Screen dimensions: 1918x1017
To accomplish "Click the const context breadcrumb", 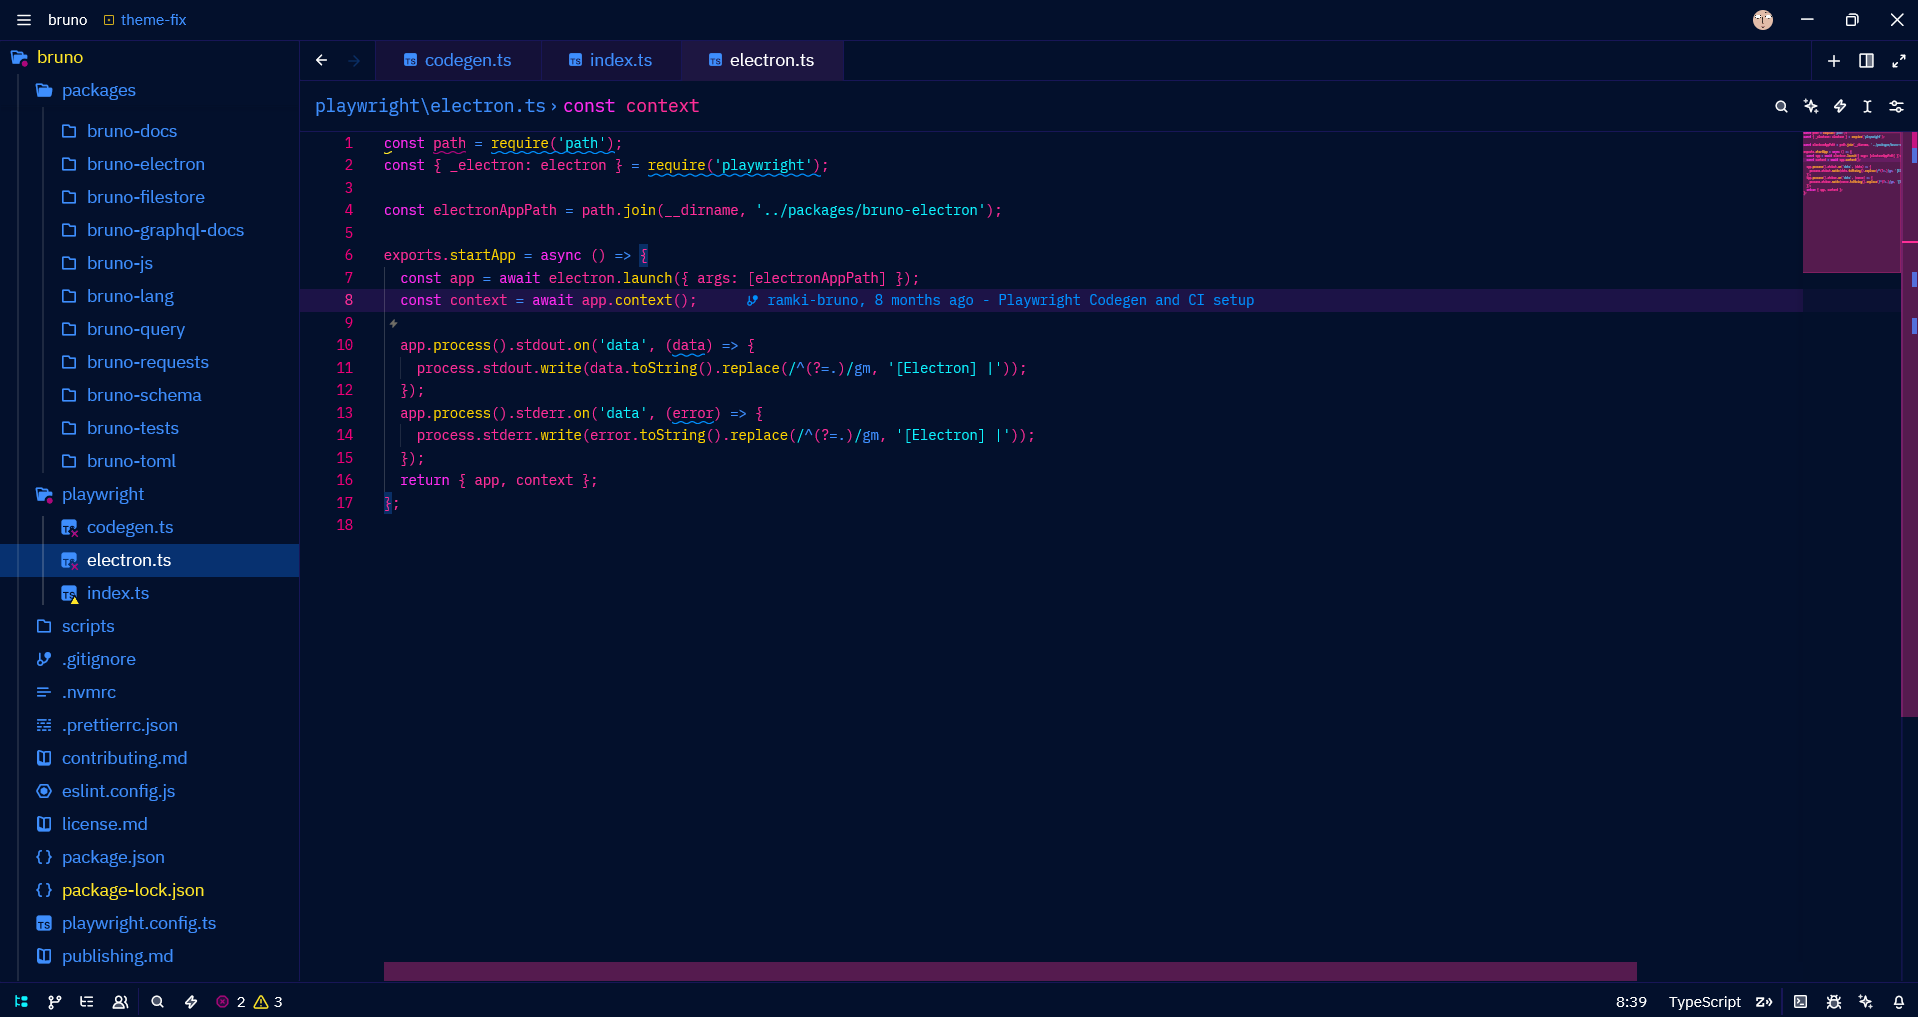I will 631,106.
